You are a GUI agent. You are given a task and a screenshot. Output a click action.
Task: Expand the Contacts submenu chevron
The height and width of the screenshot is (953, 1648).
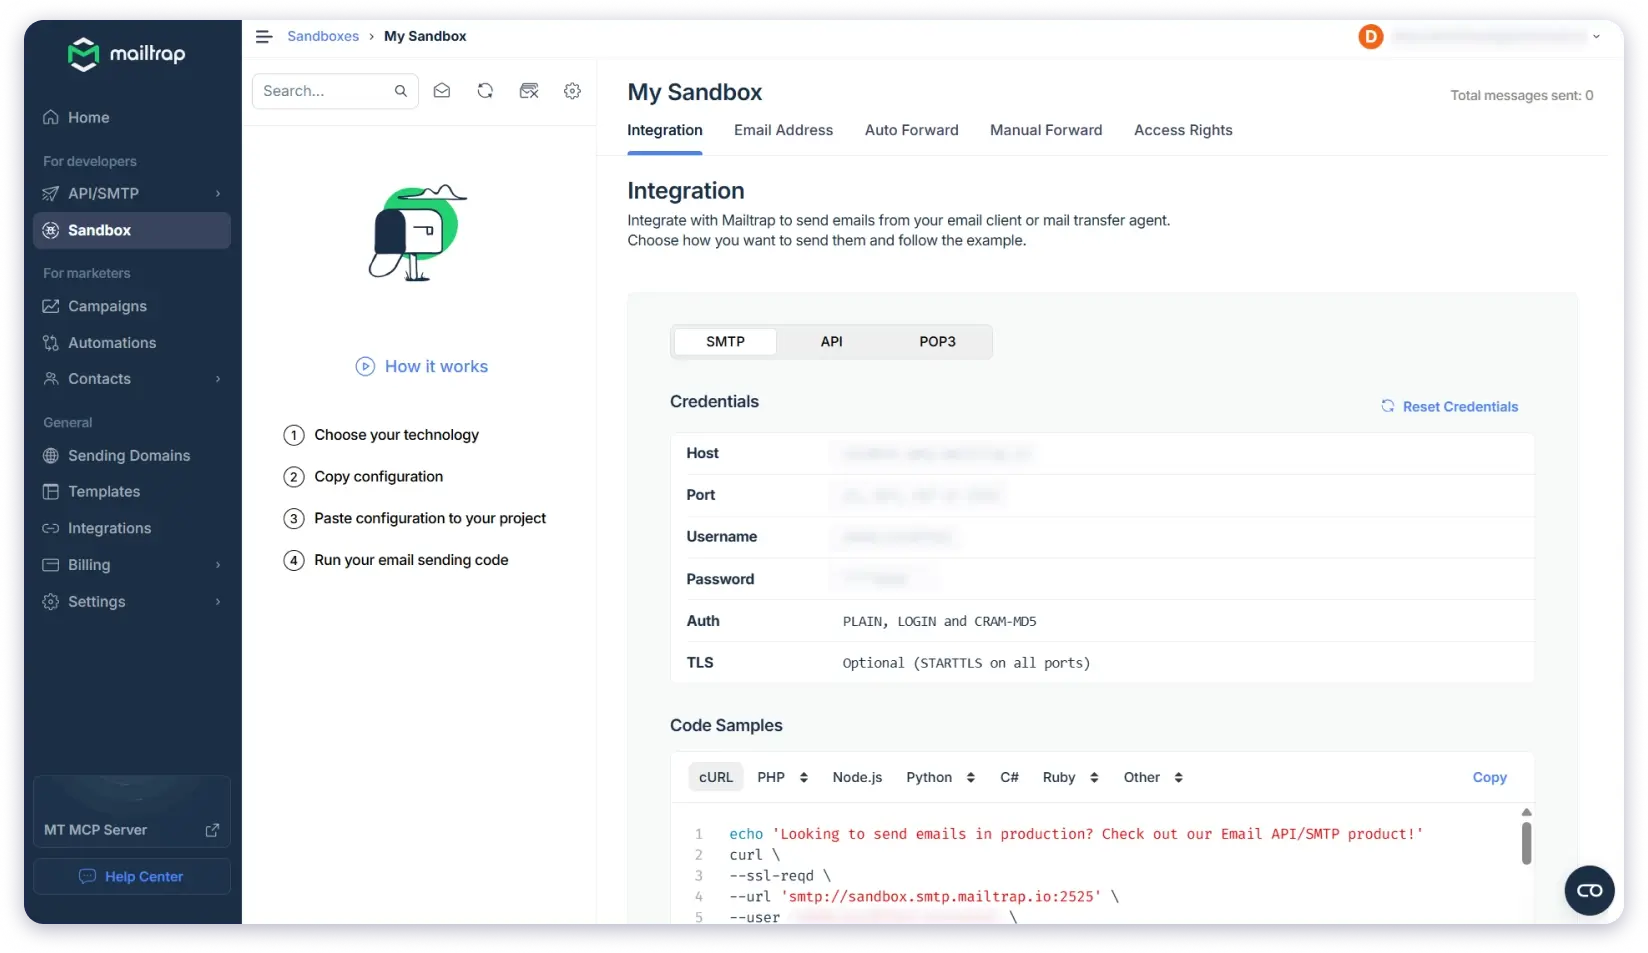(x=218, y=379)
